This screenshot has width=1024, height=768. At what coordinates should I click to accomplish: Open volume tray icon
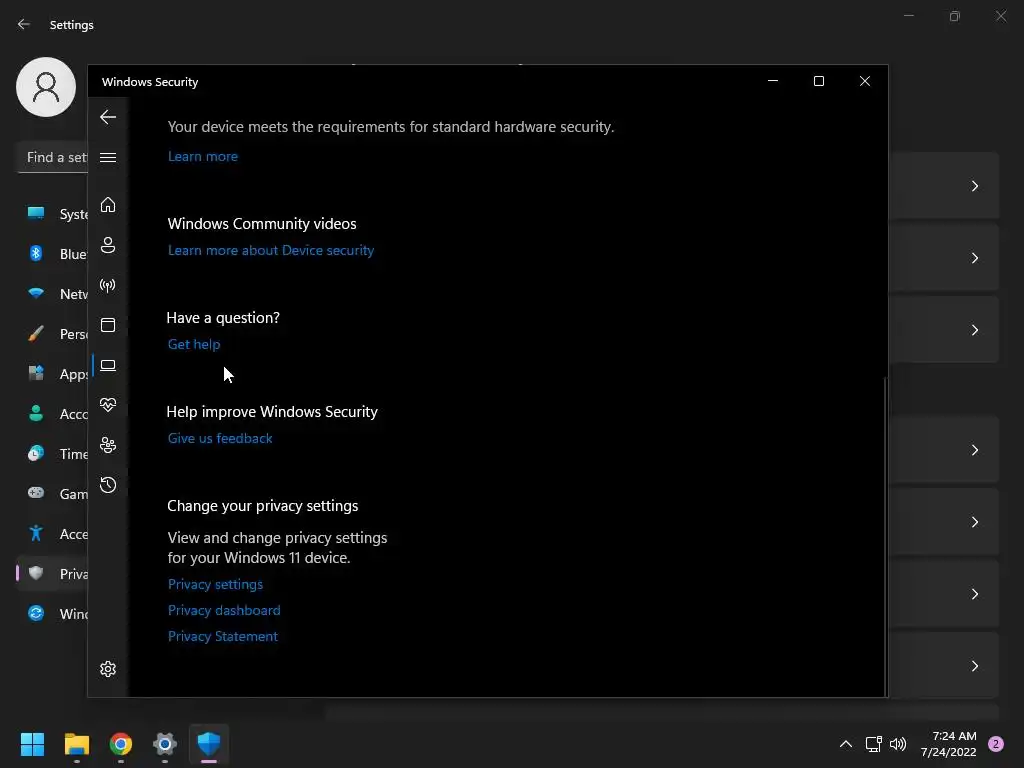coord(898,744)
